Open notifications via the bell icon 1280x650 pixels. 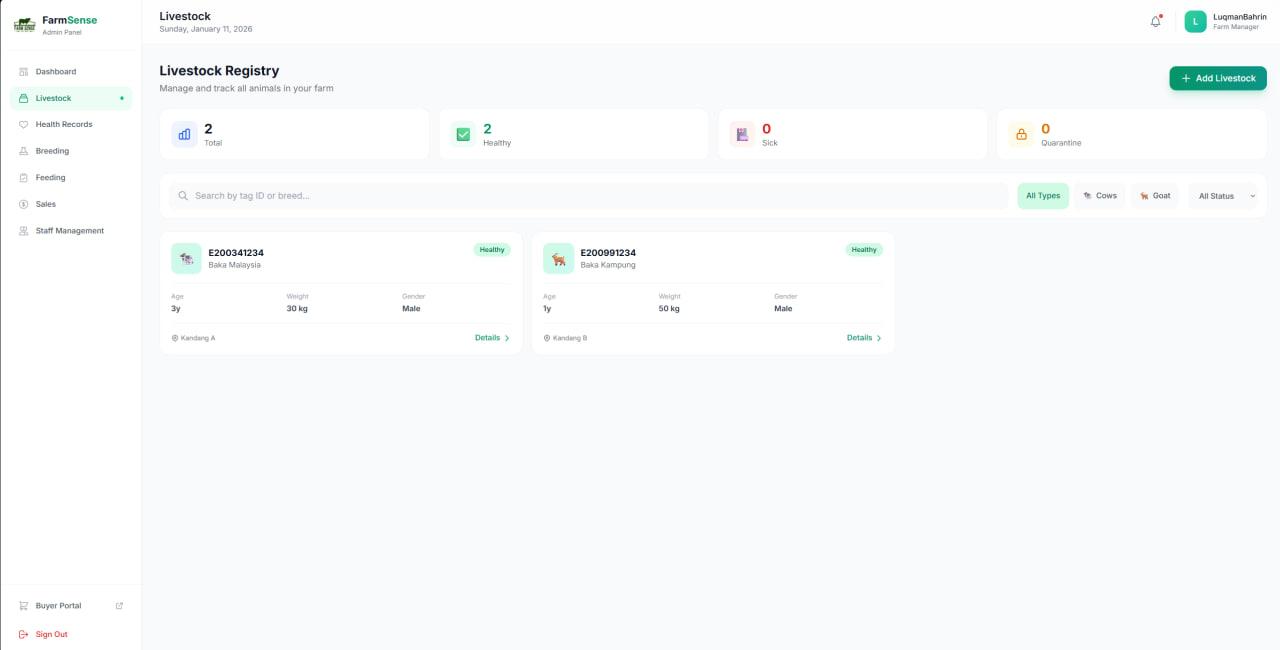coord(1155,21)
